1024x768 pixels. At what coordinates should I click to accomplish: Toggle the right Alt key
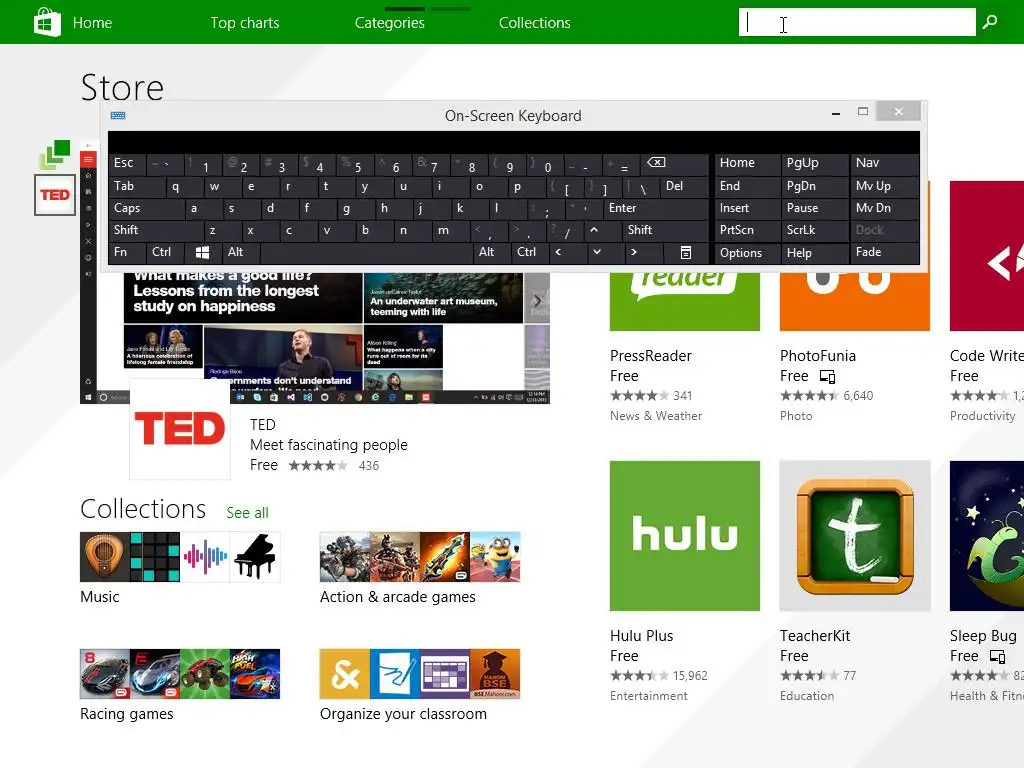point(492,252)
